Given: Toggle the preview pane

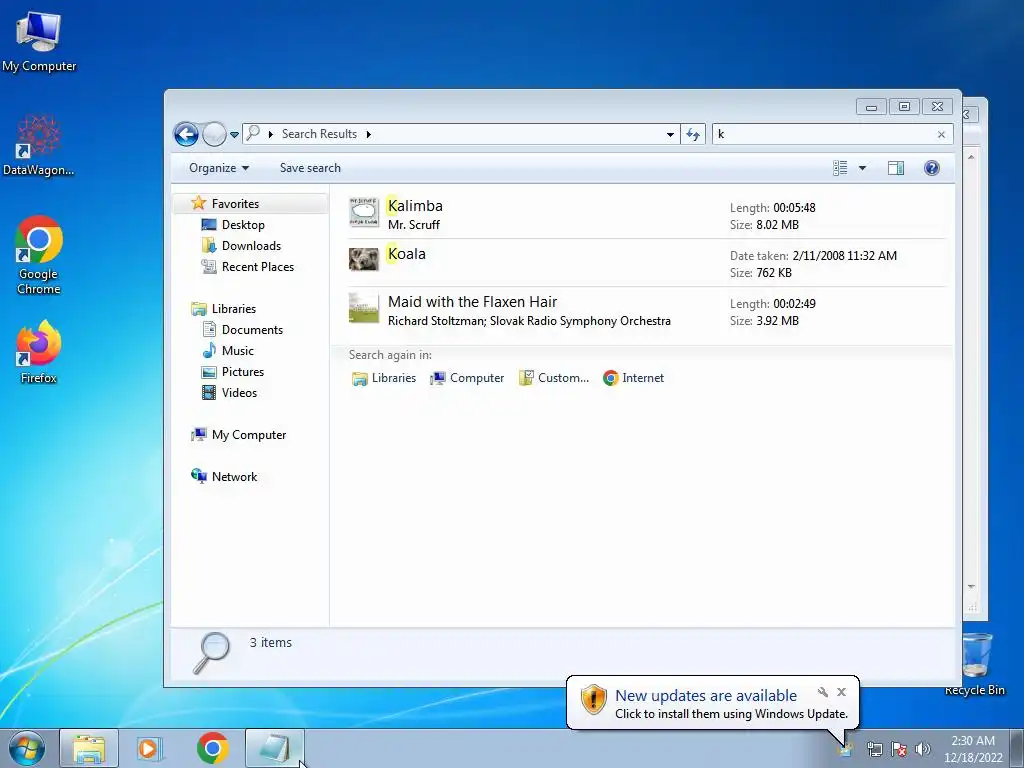Looking at the screenshot, I should coord(896,168).
